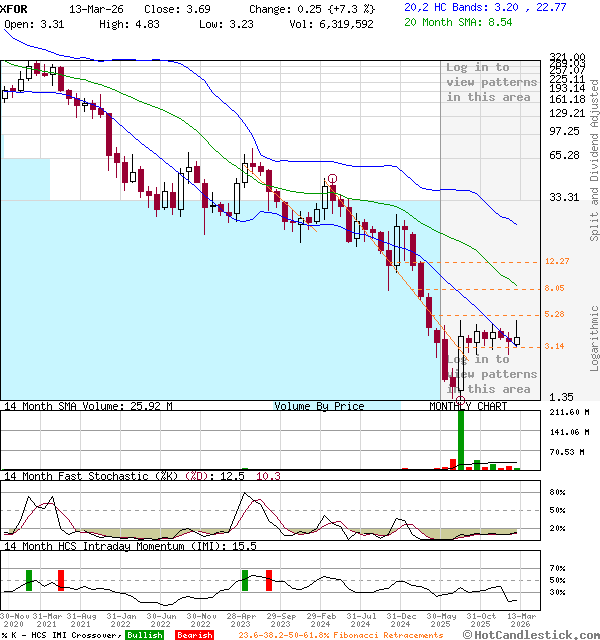This screenshot has width=600, height=640.
Task: Click the Volume By Price label
Action: tap(319, 406)
